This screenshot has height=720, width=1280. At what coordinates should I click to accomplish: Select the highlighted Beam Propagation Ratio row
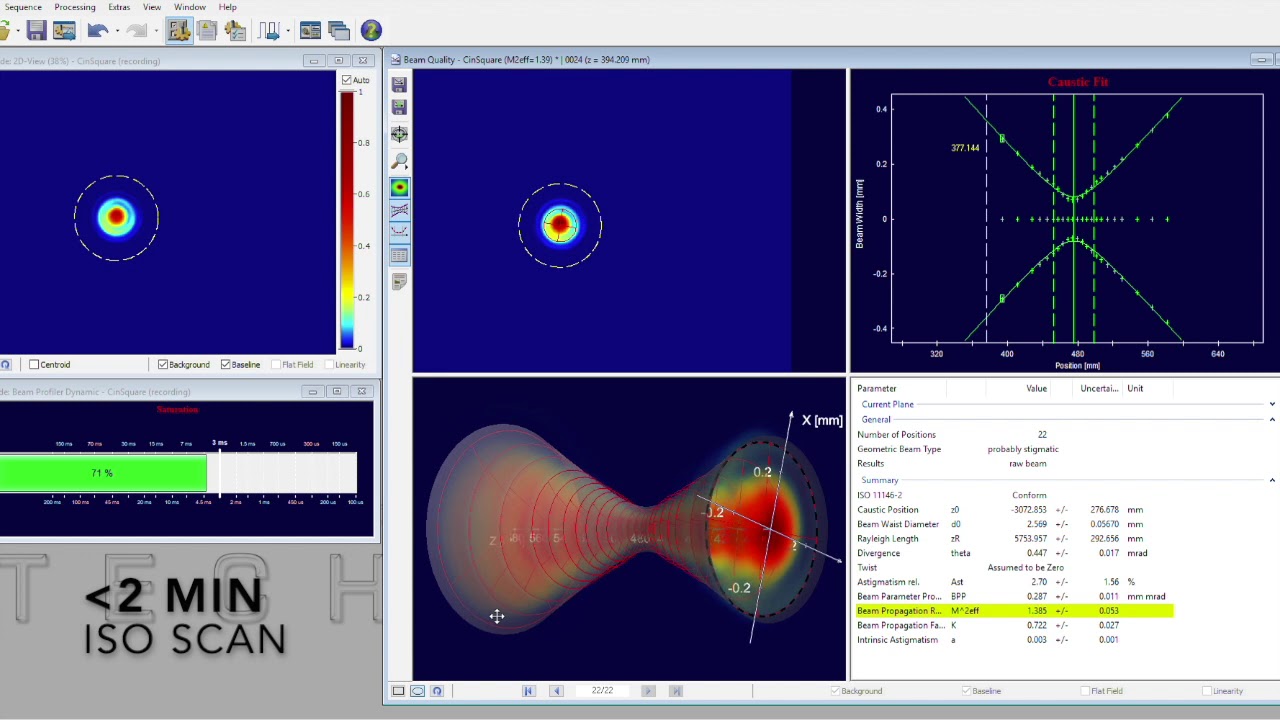[x=1013, y=611]
